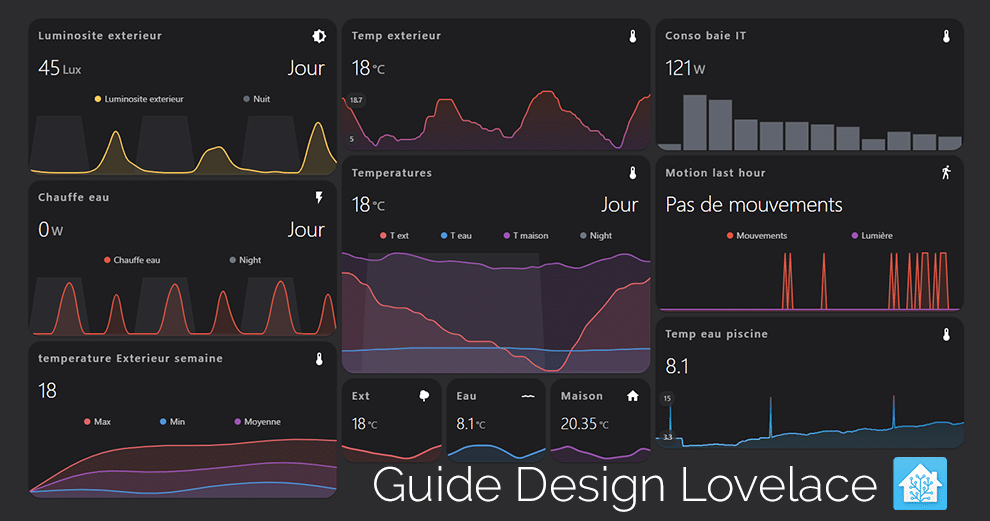Click the wave icon on Eau card
This screenshot has height=521, width=990.
point(528,396)
